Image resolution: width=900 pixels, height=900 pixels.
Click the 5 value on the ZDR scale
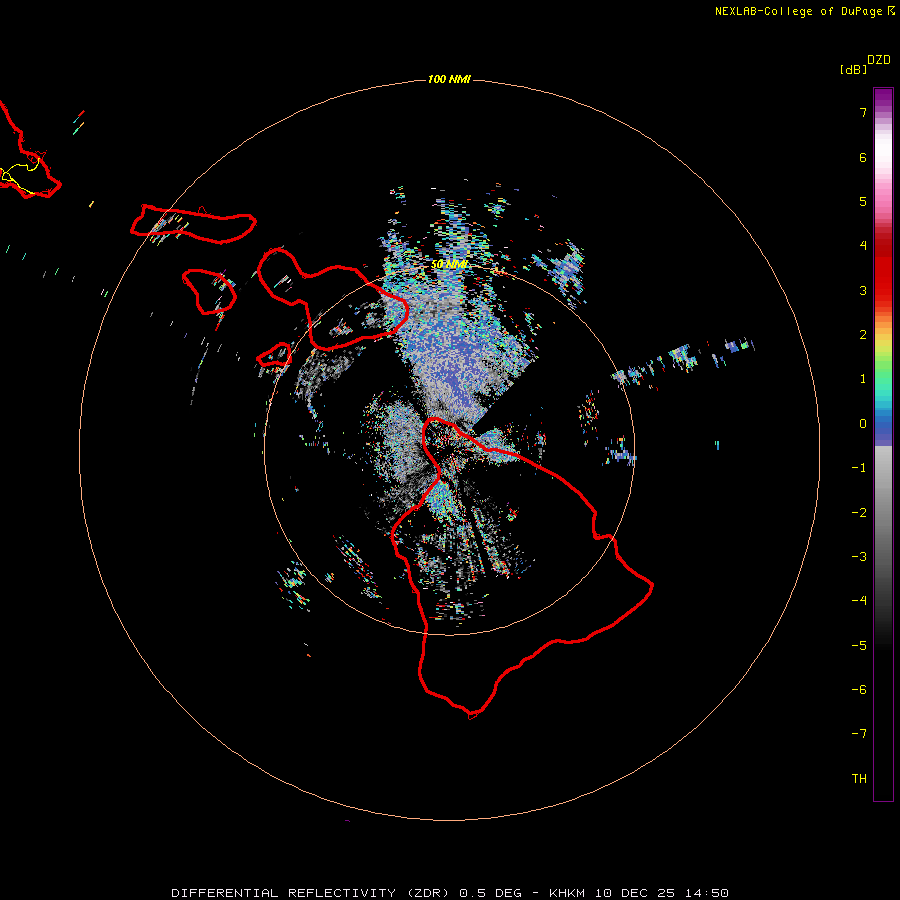863,201
